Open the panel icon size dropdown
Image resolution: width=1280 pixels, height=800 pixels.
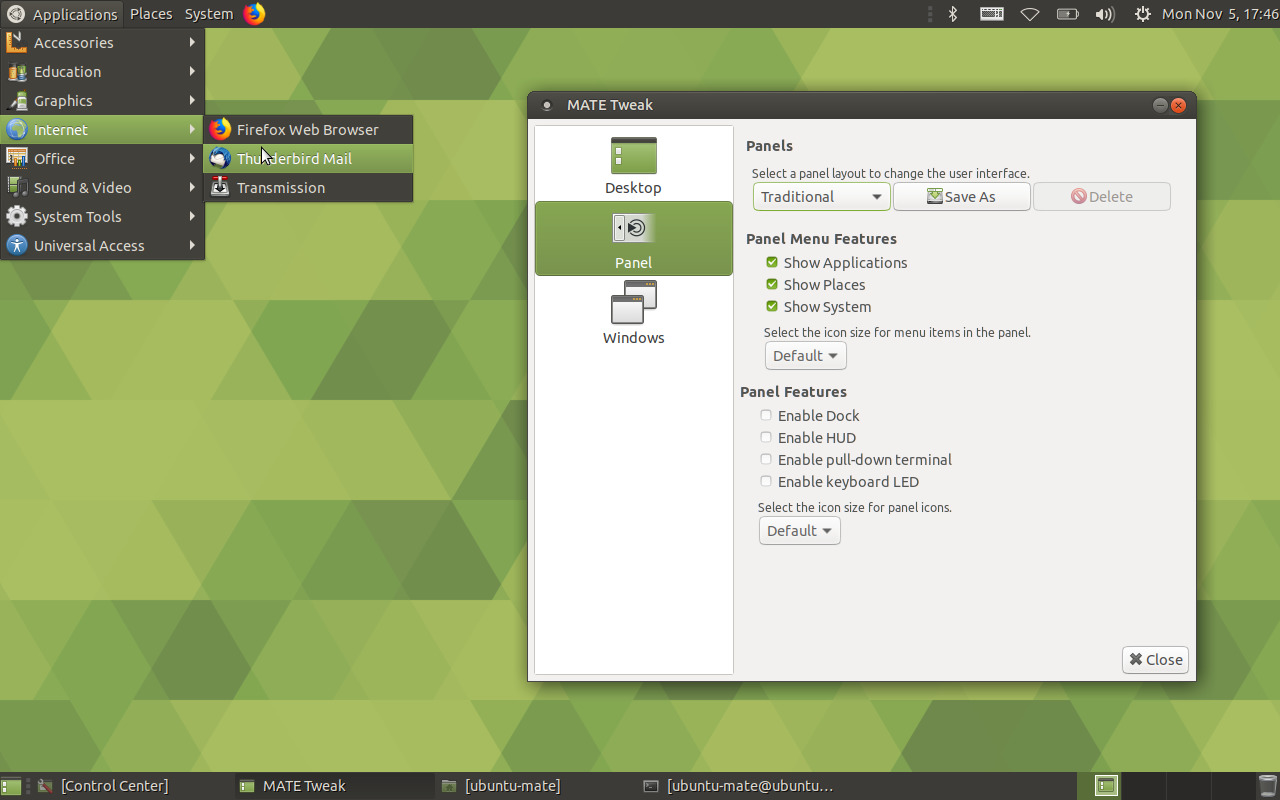(x=799, y=530)
